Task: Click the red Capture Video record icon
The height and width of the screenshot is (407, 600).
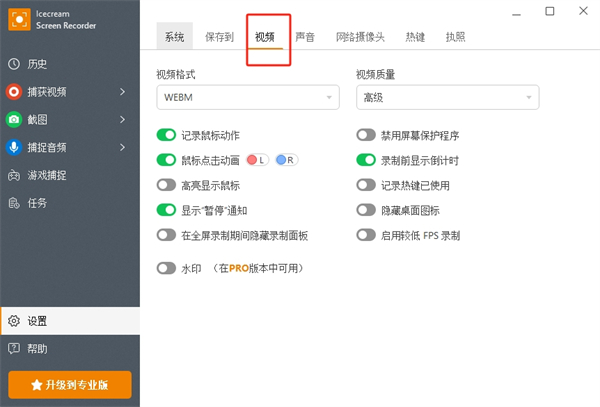Action: [x=14, y=92]
